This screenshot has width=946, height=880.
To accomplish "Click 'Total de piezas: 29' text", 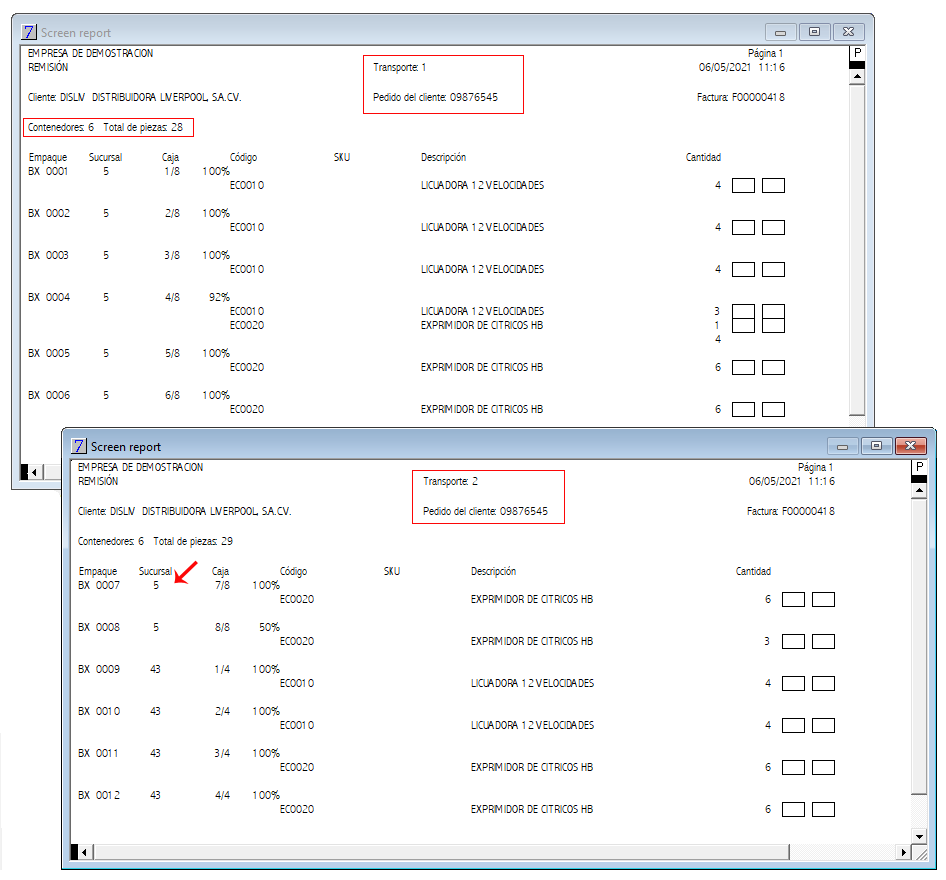I will [x=193, y=541].
